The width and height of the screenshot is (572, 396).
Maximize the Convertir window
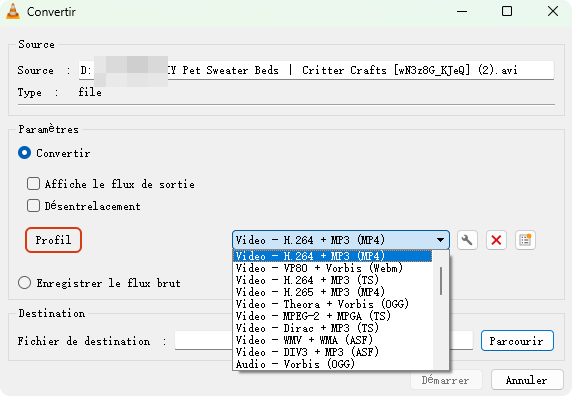pyautogui.click(x=507, y=11)
